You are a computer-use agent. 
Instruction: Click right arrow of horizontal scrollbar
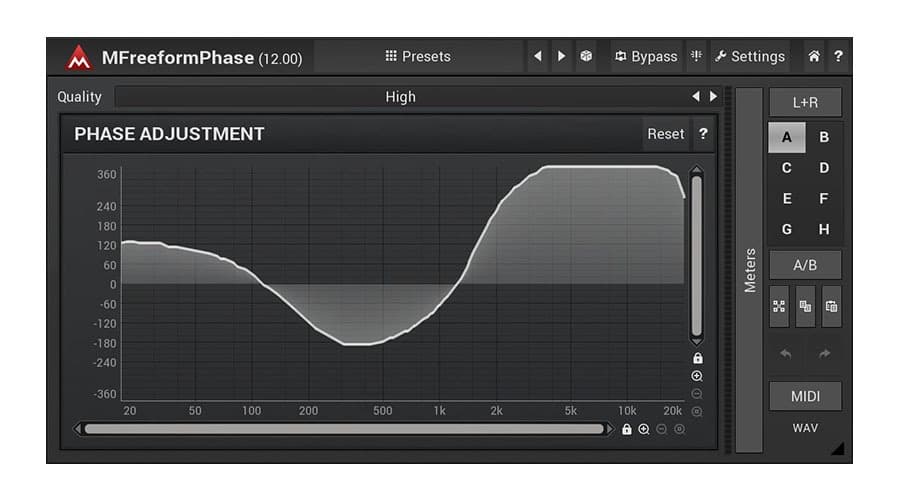tap(610, 429)
